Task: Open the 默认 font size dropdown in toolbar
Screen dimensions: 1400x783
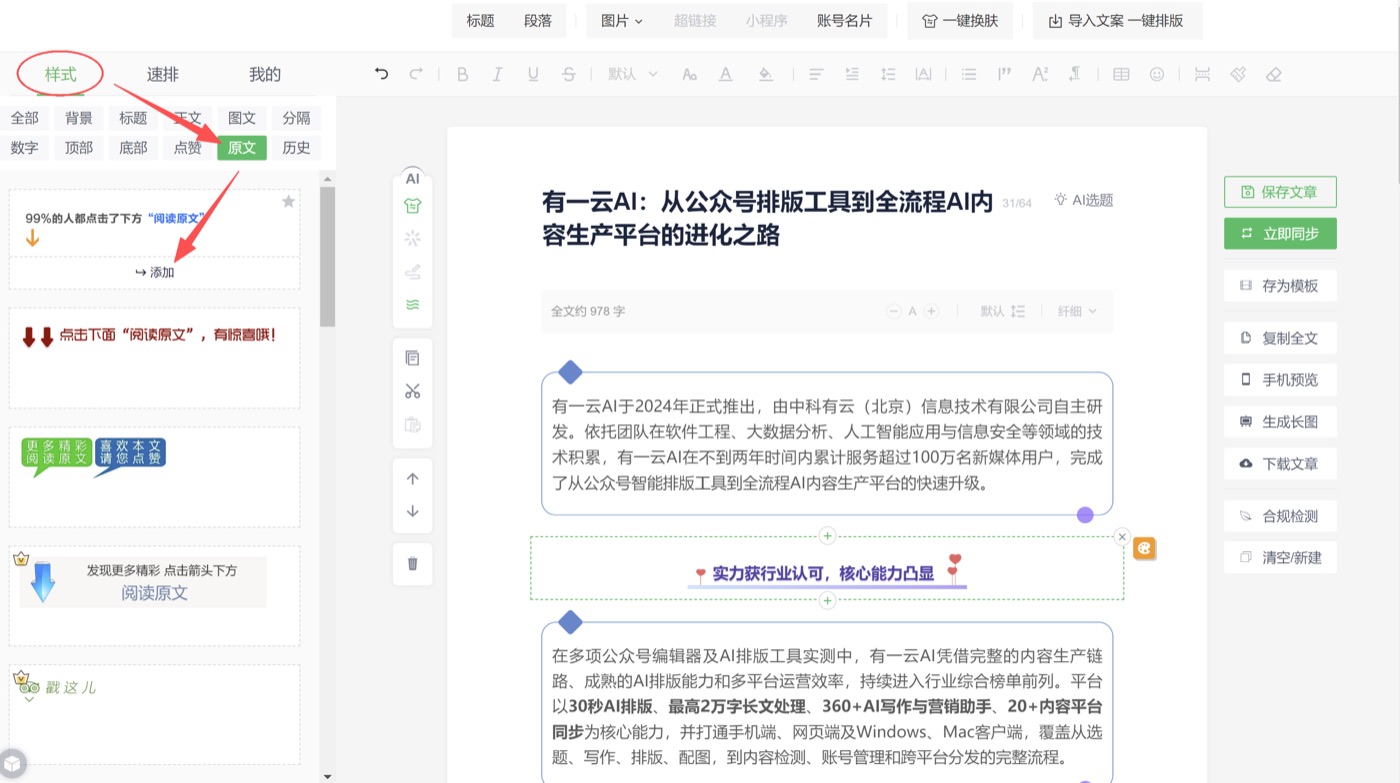Action: pyautogui.click(x=633, y=74)
